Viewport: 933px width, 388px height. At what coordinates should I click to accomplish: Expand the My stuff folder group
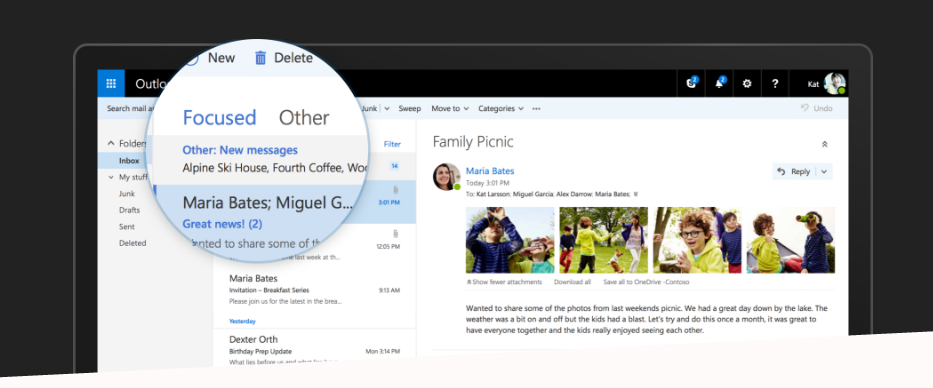111,177
